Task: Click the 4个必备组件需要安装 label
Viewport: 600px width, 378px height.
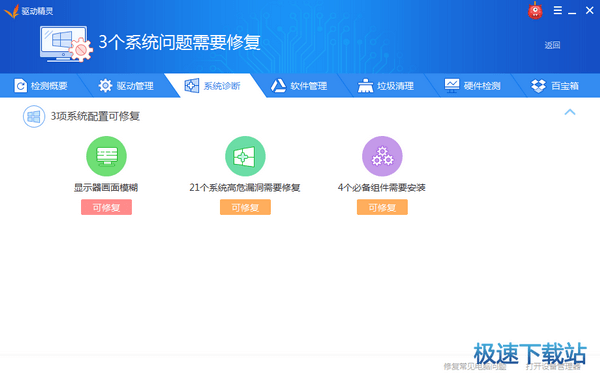Action: tap(382, 187)
